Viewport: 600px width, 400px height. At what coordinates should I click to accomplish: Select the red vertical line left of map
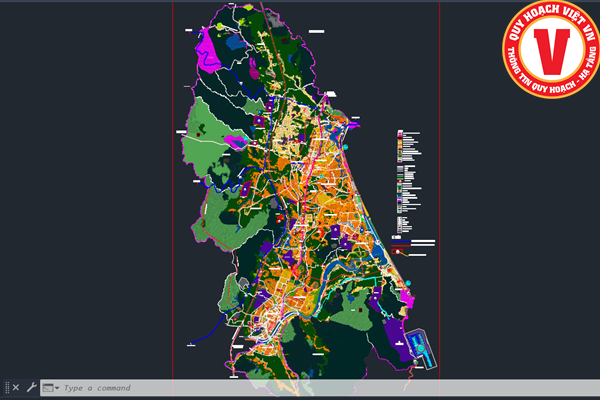point(173,200)
